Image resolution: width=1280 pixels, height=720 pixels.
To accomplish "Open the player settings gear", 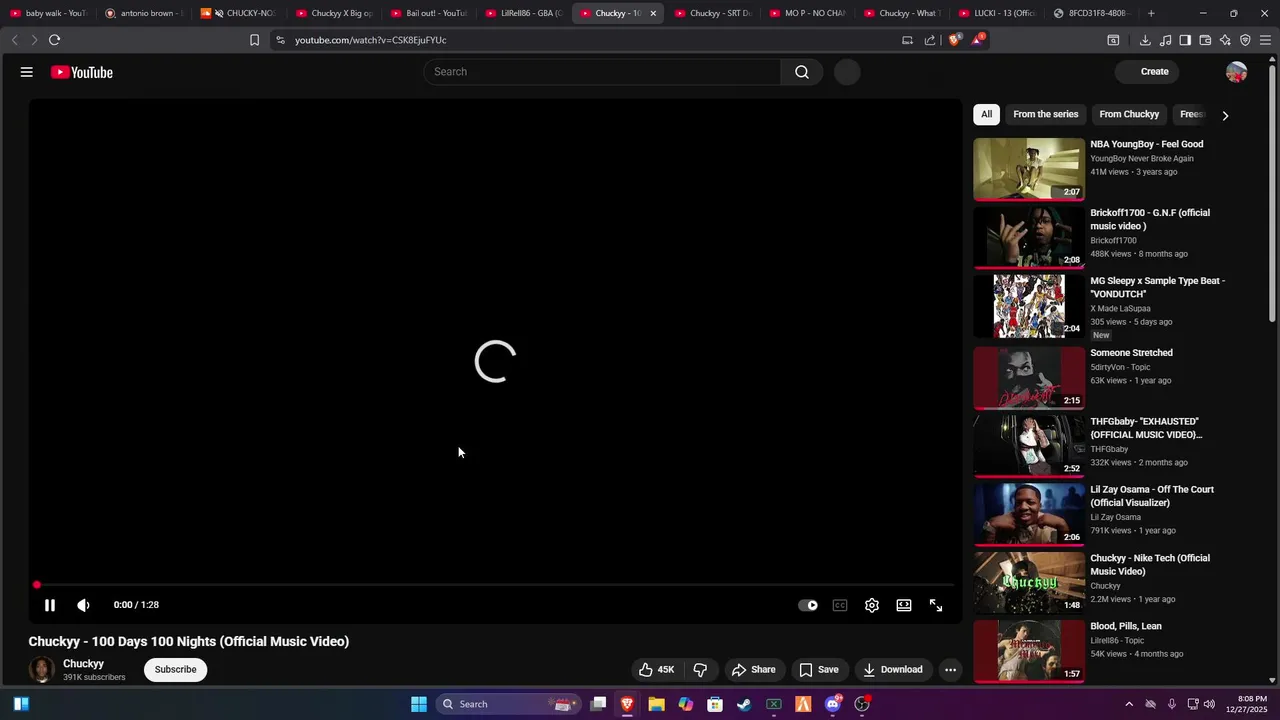I will click(872, 605).
